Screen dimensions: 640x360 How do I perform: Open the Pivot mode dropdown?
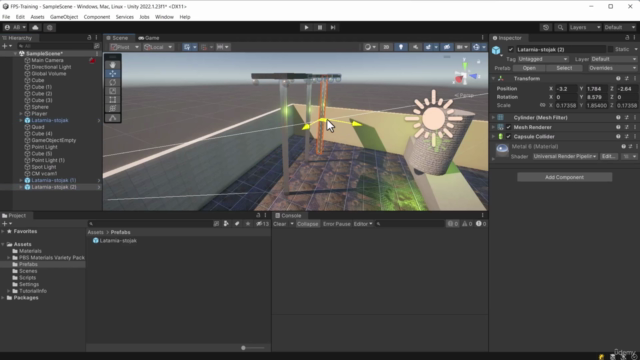pos(124,47)
